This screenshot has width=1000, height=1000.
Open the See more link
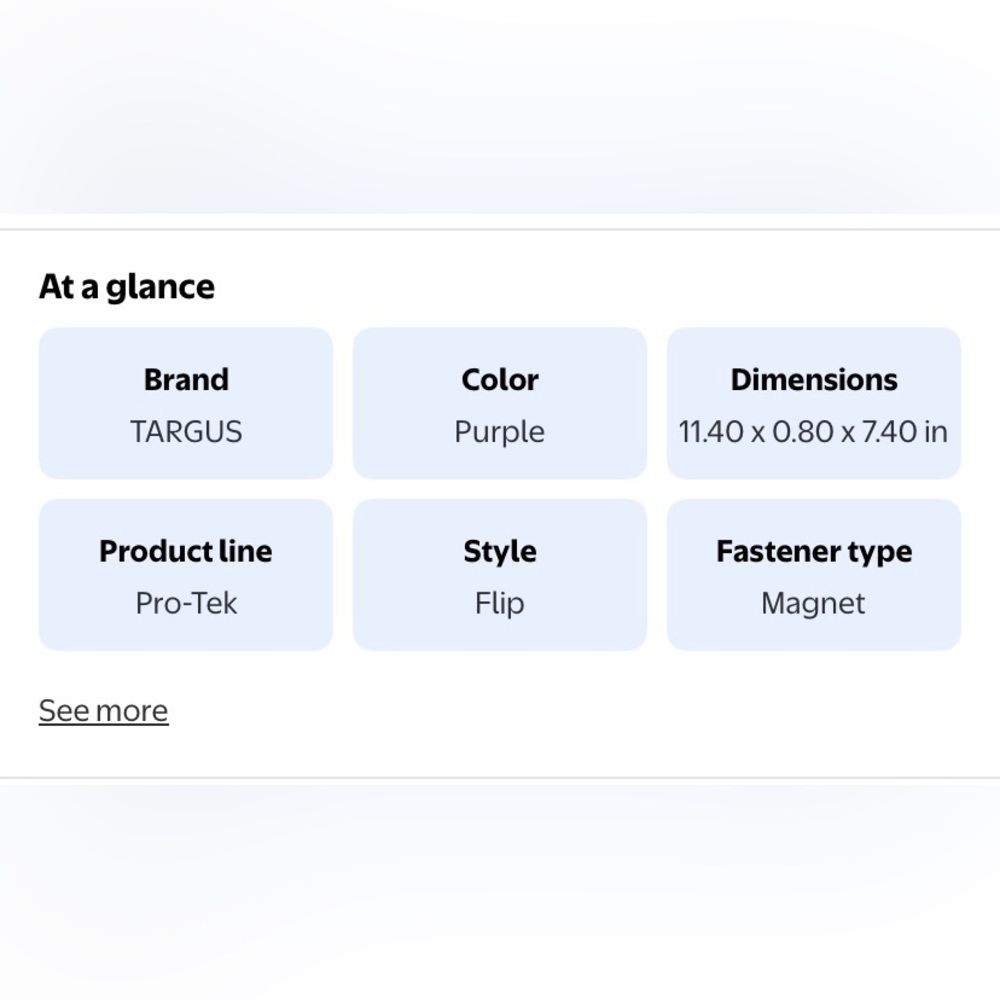[x=103, y=710]
